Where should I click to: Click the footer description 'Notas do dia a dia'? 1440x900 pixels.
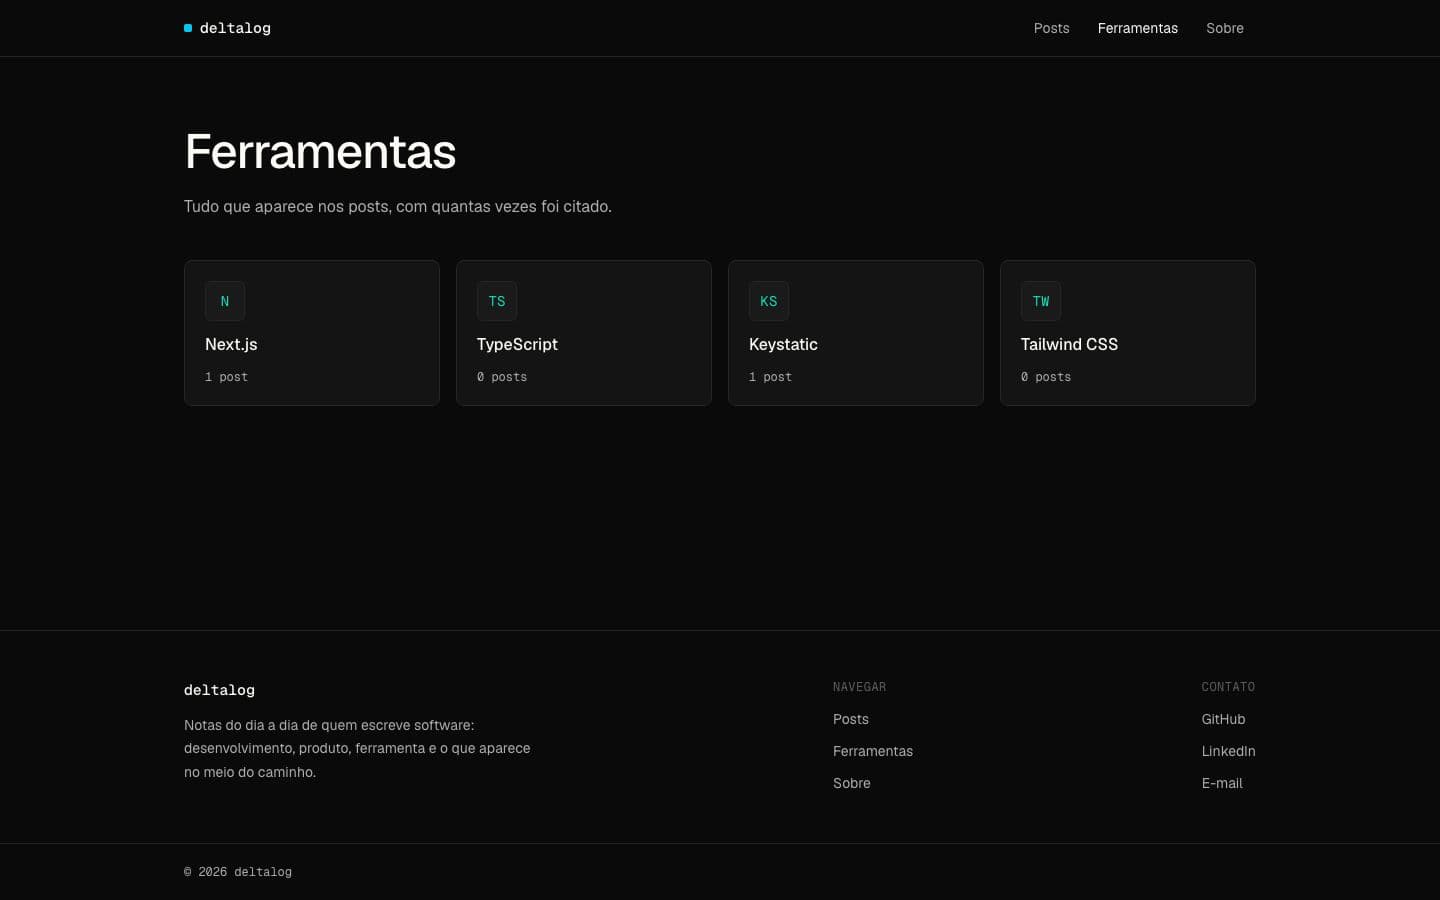[x=357, y=748]
